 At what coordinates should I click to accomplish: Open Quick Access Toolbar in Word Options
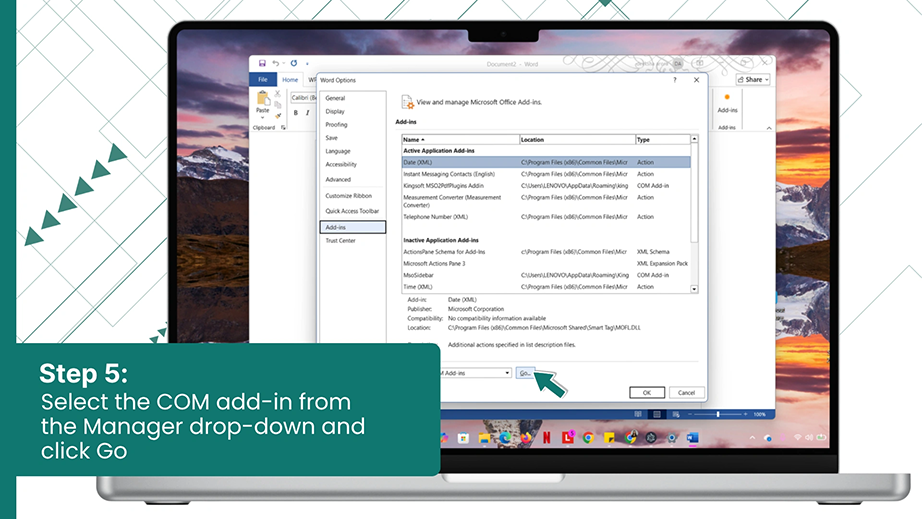pyautogui.click(x=352, y=211)
